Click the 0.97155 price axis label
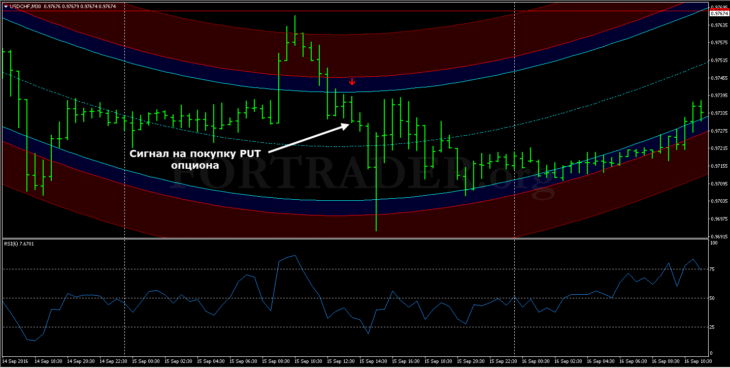Screen dimensions: 730x368 720,166
